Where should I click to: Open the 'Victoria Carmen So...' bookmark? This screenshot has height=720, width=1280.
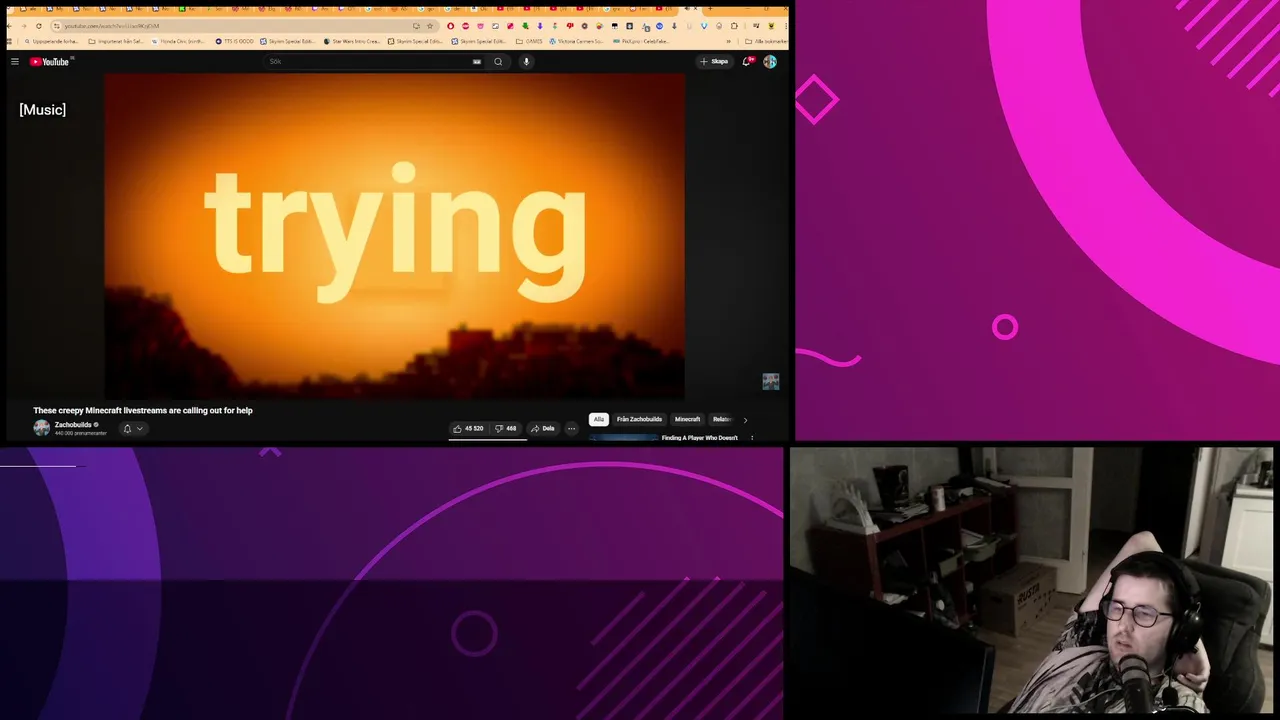coord(577,41)
